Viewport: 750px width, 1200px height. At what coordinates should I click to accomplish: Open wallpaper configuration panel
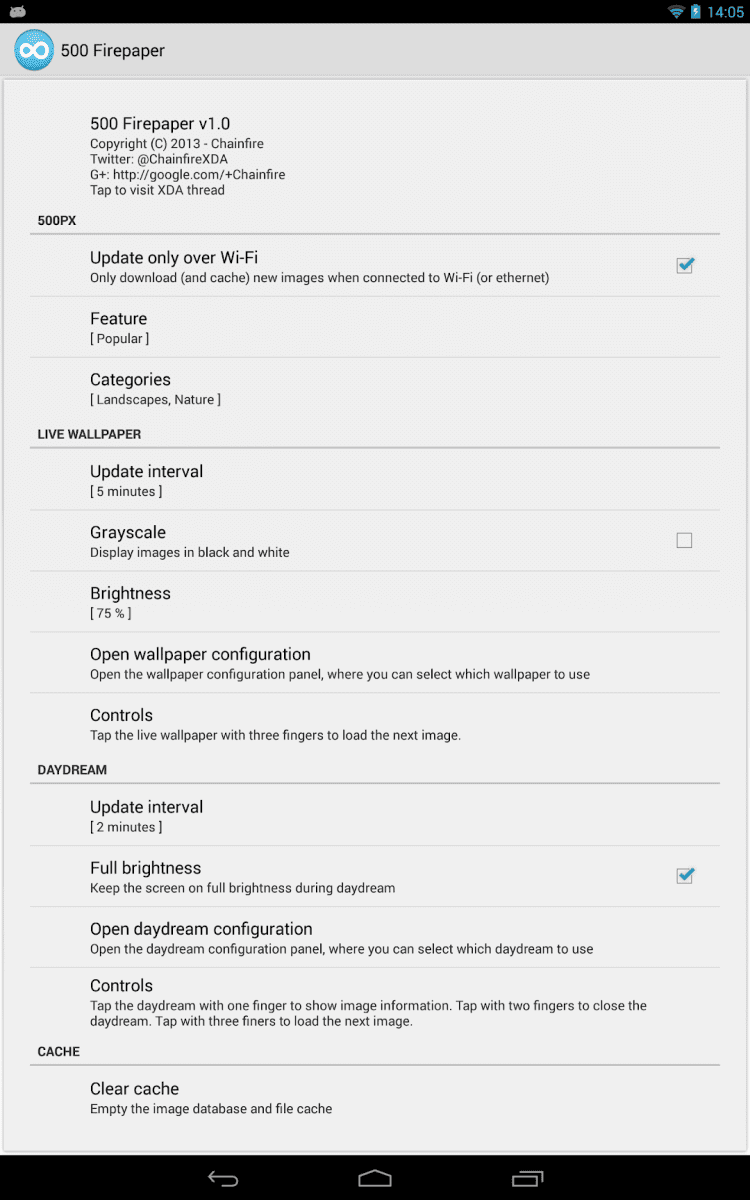375,663
